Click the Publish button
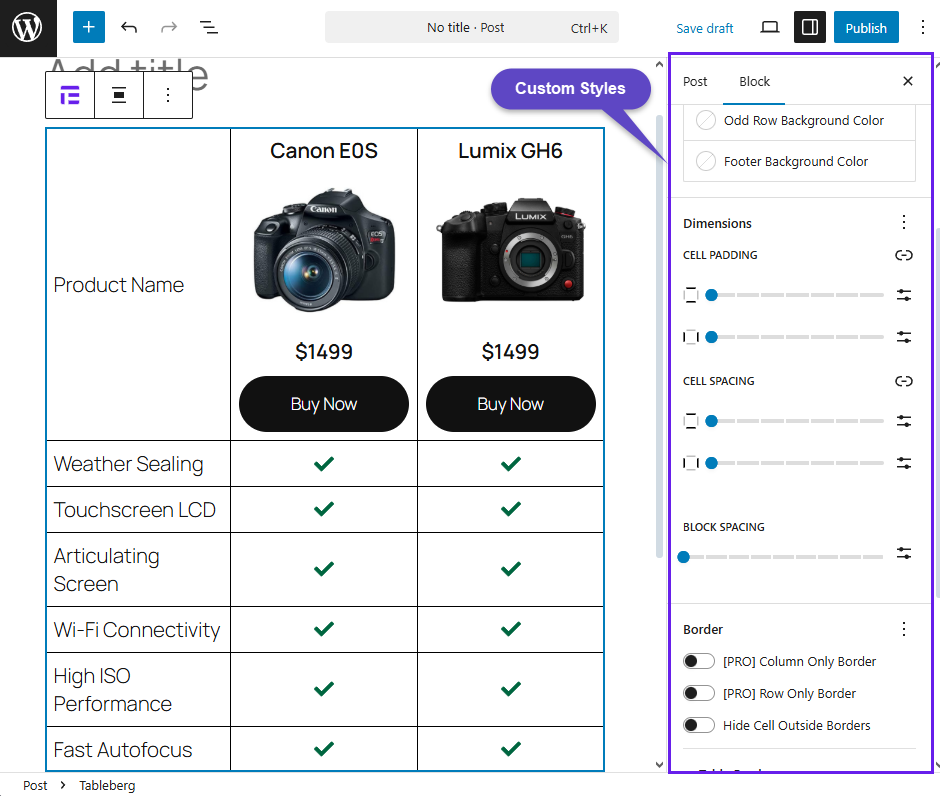Screen dimensions: 940x796 866,28
